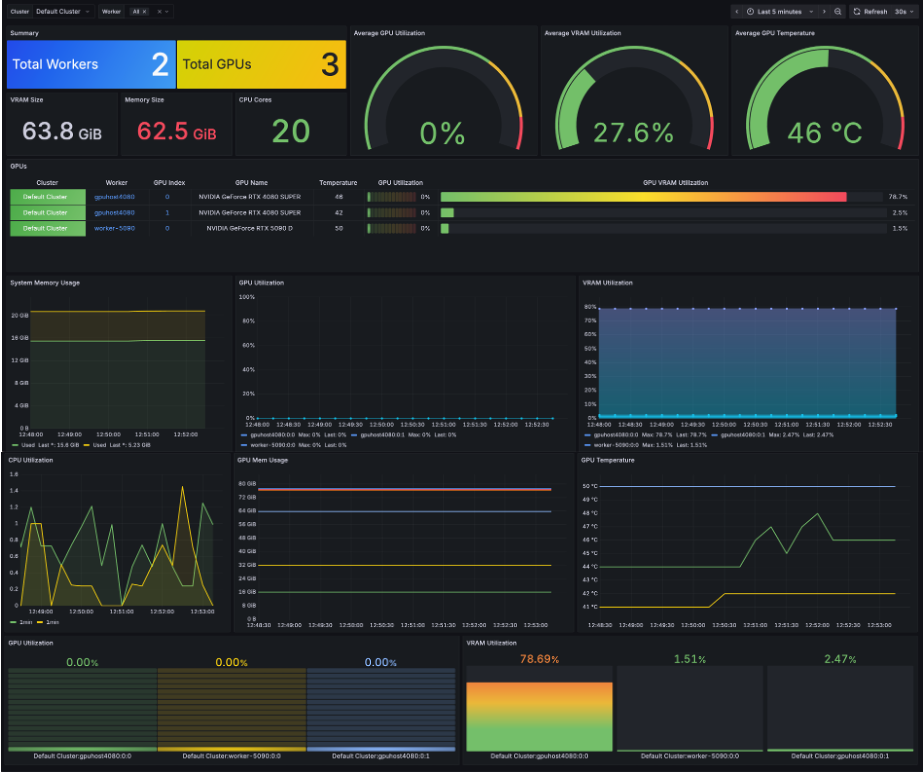Clear the Worker filter selection

(159, 11)
